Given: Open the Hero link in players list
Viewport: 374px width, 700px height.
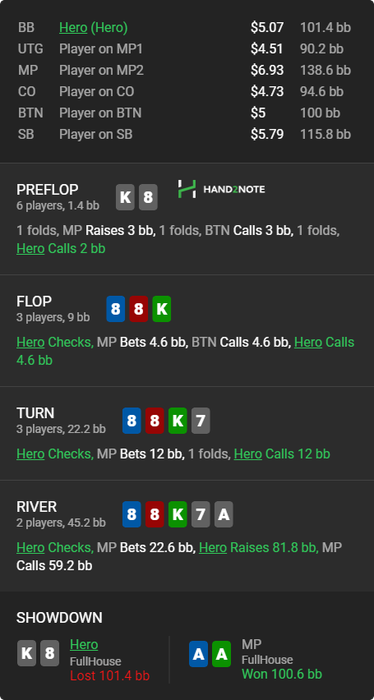Looking at the screenshot, I should [x=73, y=28].
